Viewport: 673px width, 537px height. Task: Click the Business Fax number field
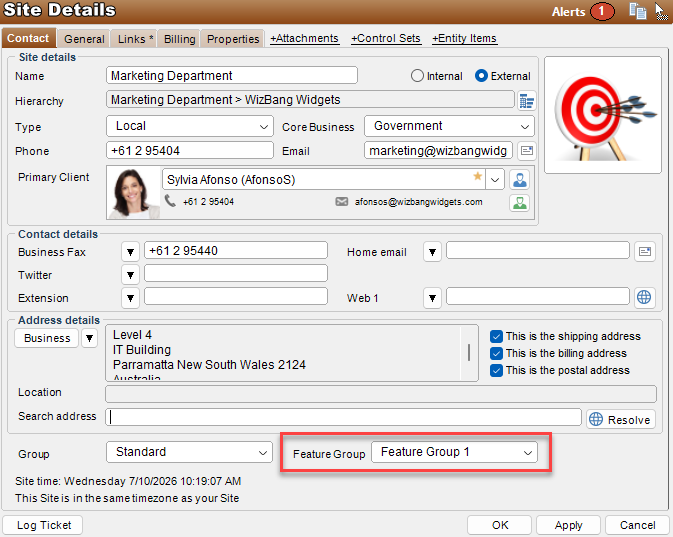(x=236, y=251)
